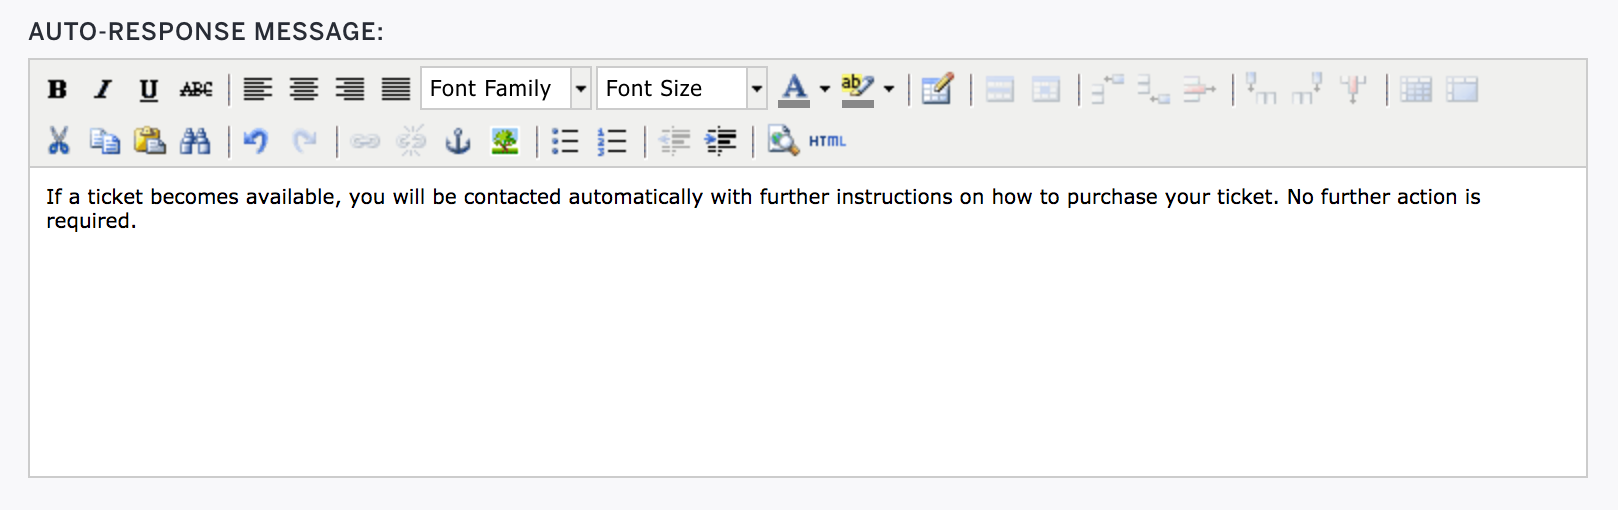
Task: Toggle bold formatting
Action: (x=57, y=89)
